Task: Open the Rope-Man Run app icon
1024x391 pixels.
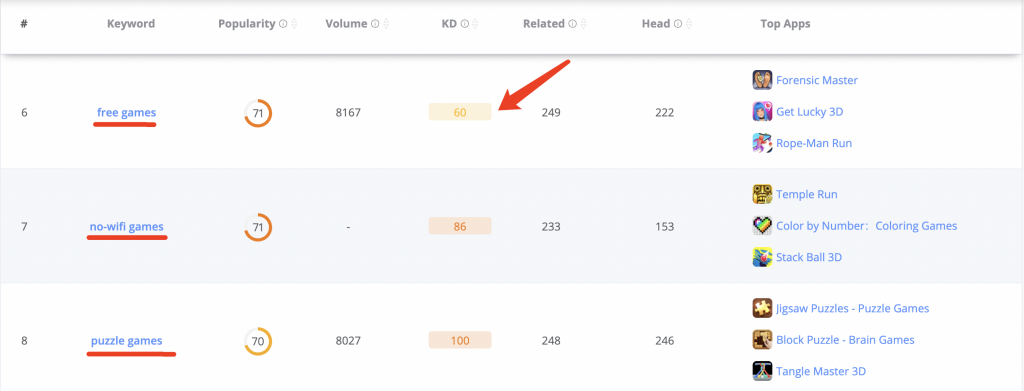Action: point(762,143)
